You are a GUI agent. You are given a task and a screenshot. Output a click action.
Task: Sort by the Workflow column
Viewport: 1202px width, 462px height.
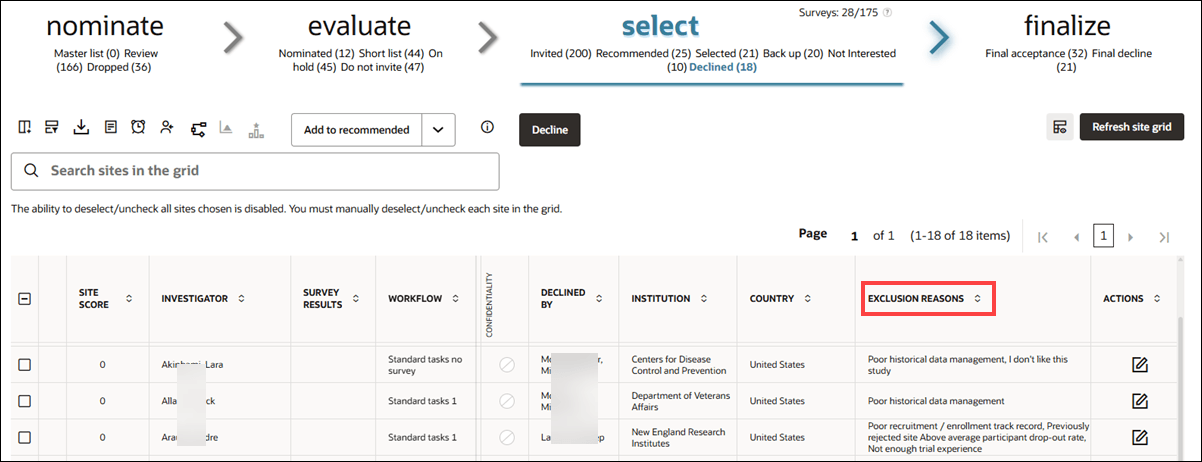(x=455, y=298)
